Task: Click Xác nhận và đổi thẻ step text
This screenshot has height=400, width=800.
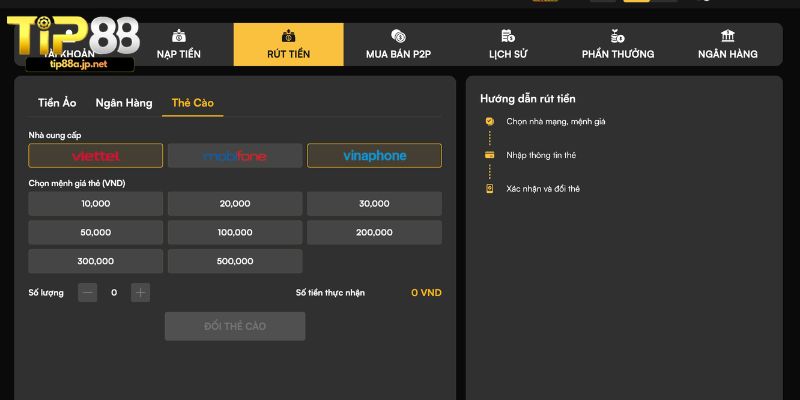Action: [543, 189]
